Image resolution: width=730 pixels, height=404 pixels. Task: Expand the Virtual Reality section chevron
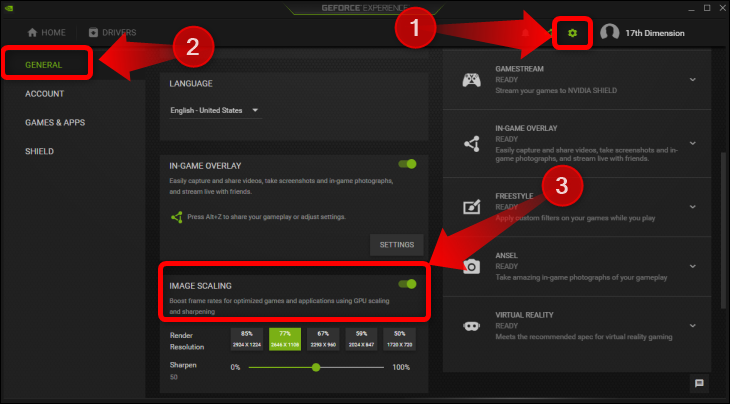[x=693, y=326]
